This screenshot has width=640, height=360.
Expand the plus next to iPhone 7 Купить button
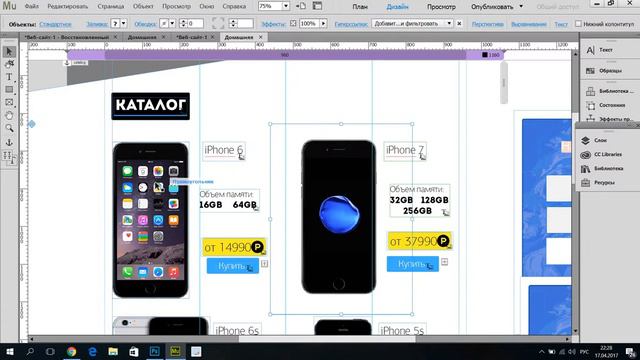tap(444, 262)
